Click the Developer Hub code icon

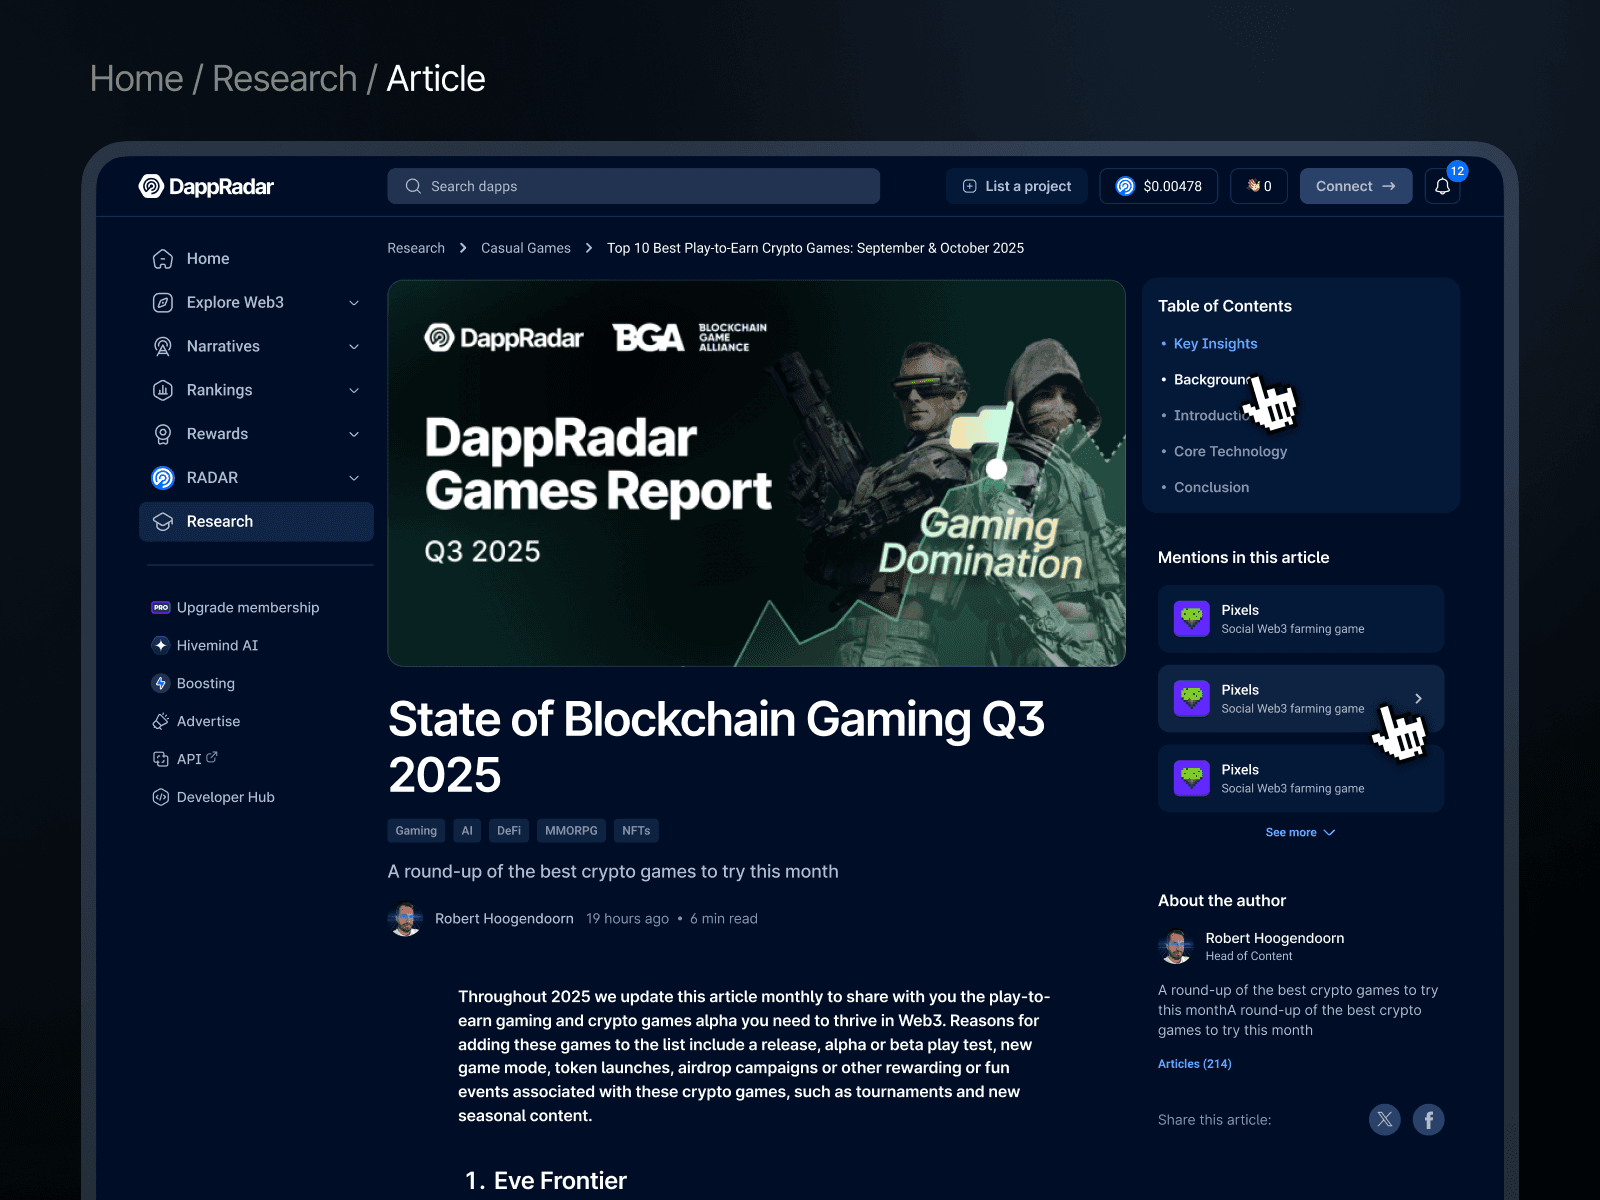[161, 798]
